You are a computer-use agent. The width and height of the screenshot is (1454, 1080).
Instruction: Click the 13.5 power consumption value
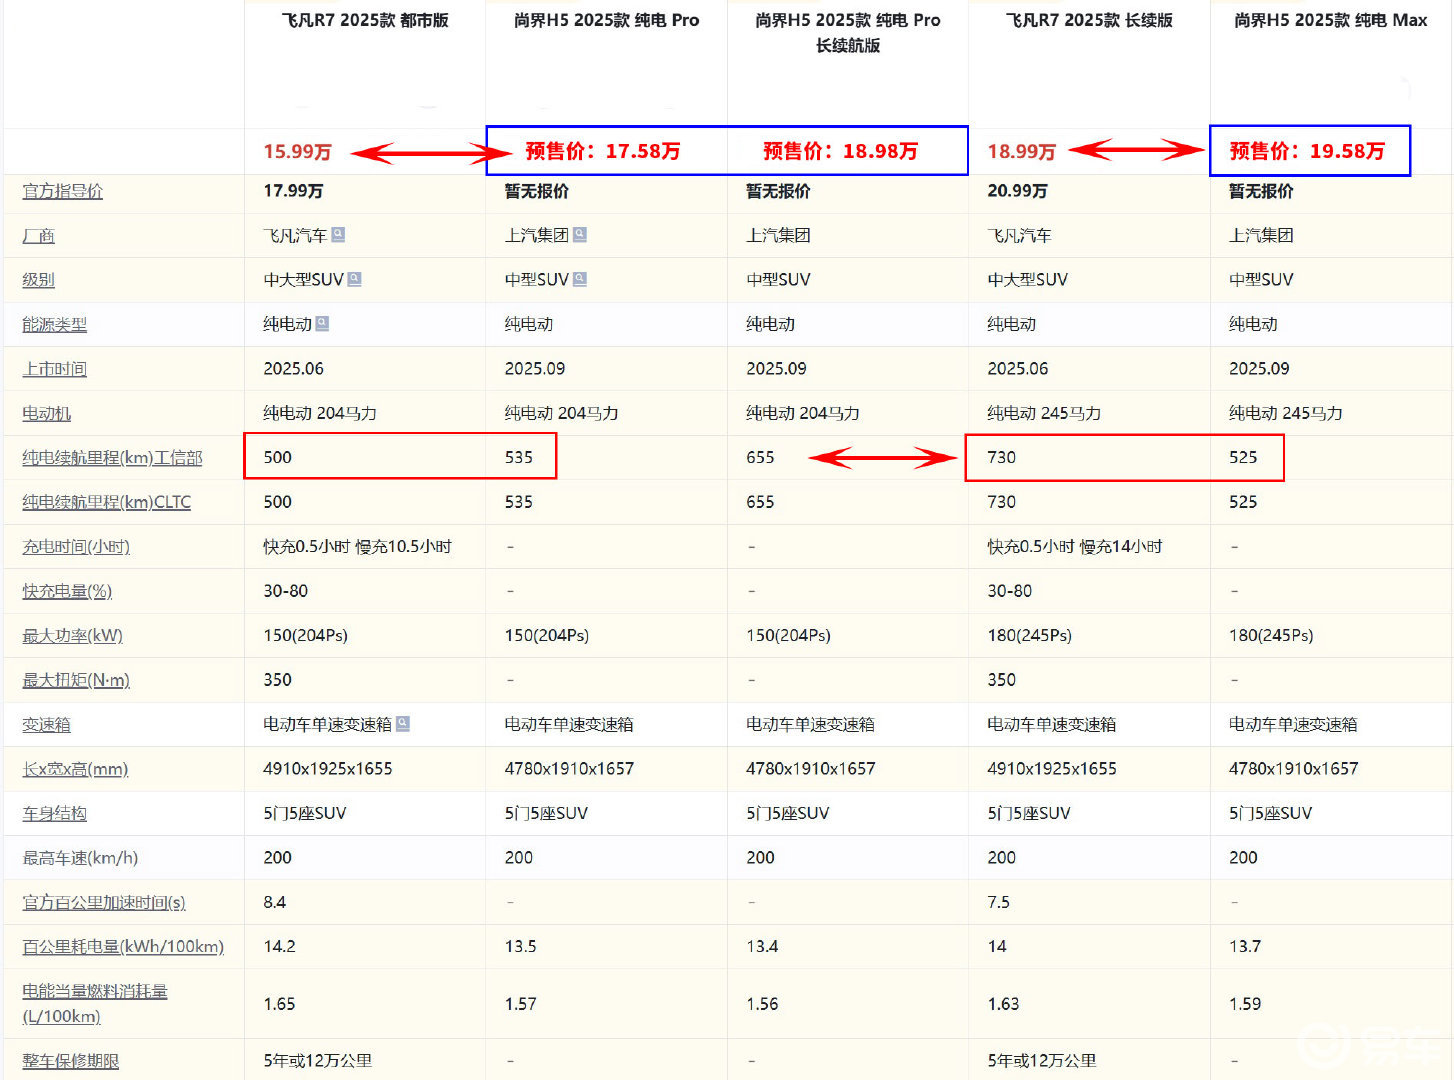(520, 946)
